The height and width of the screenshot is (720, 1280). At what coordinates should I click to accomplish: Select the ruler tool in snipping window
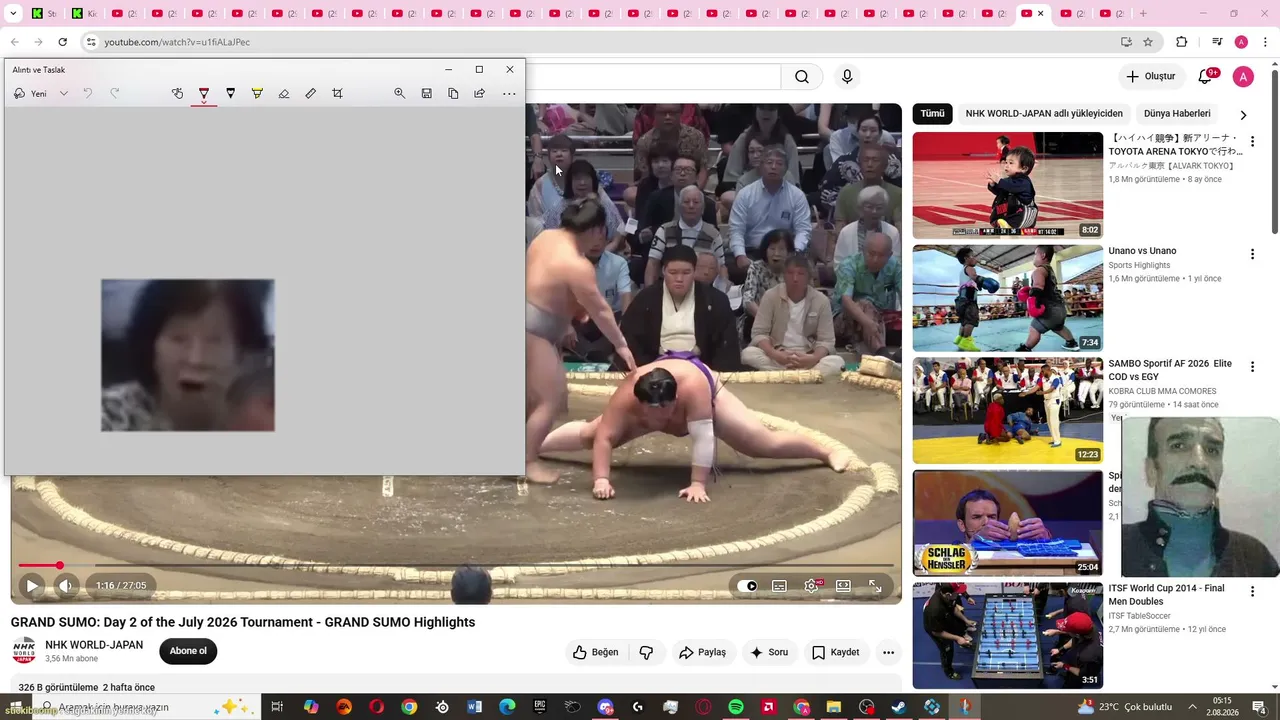(311, 93)
